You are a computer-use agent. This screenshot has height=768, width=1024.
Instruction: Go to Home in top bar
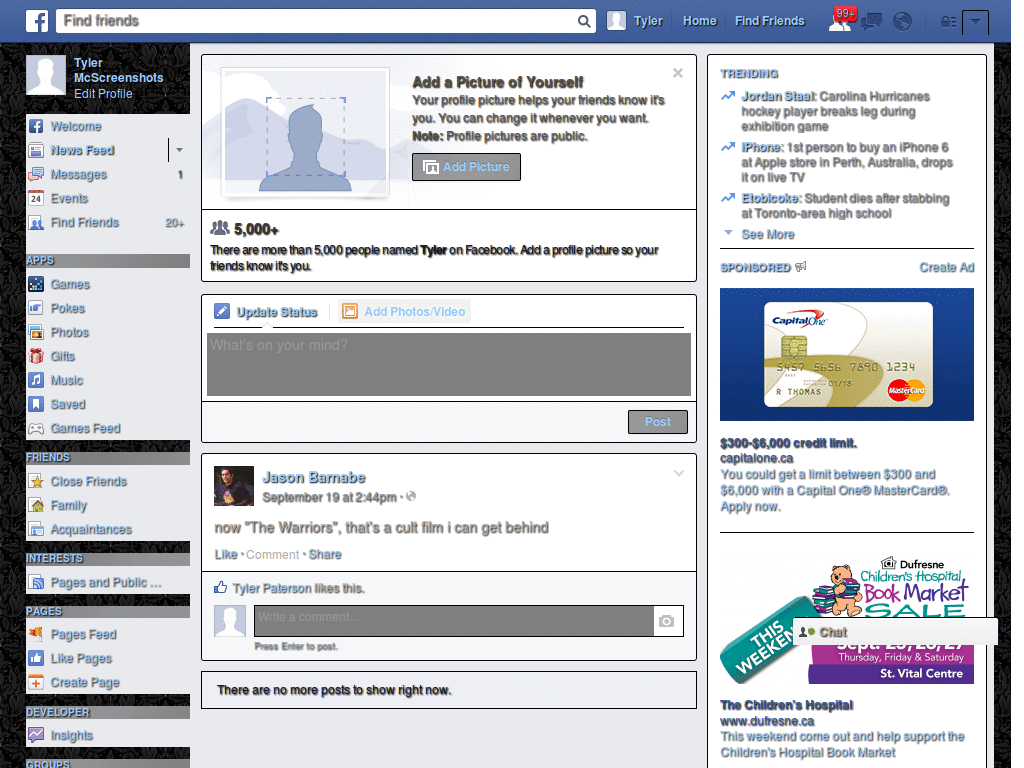tap(699, 21)
